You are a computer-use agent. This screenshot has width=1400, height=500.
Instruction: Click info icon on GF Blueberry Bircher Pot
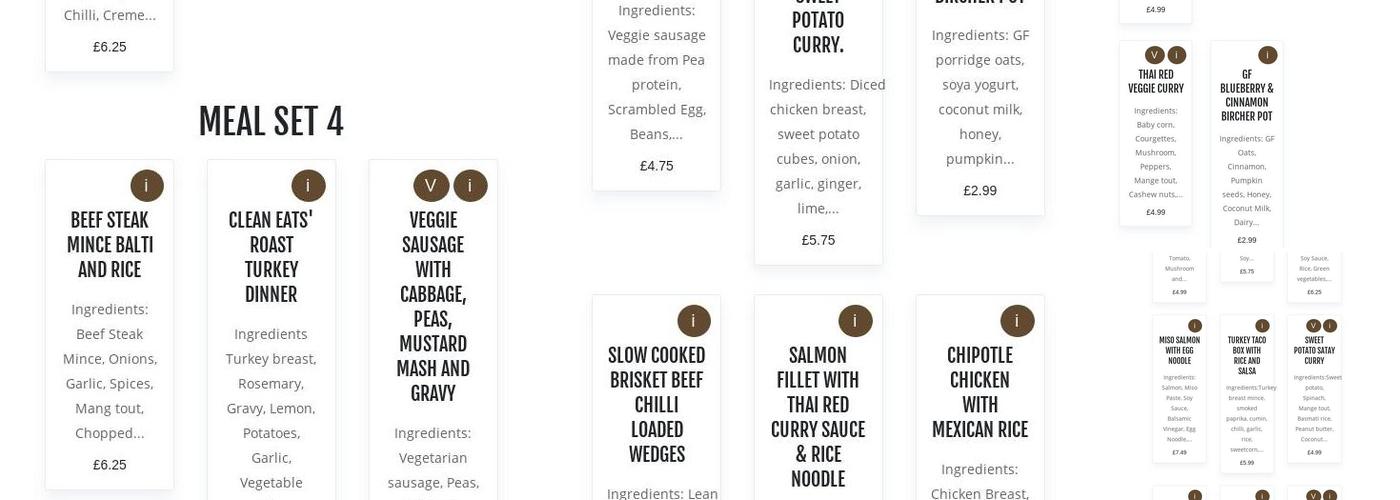[x=1267, y=55]
